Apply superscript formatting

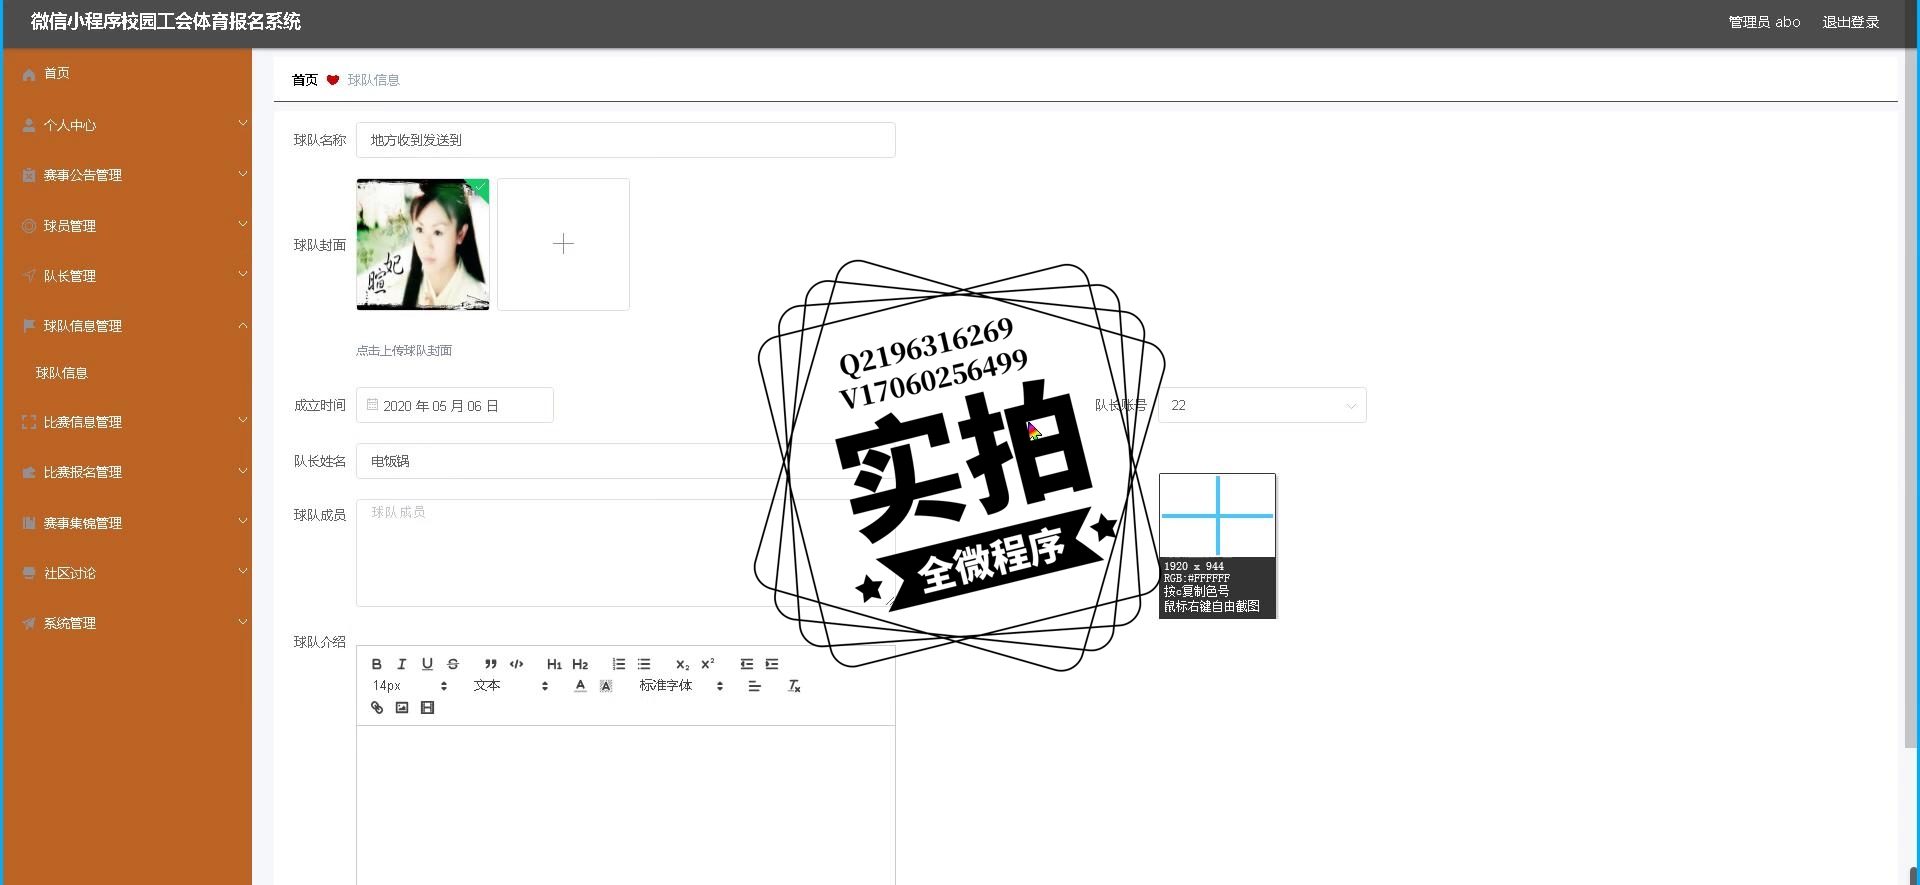tap(708, 664)
